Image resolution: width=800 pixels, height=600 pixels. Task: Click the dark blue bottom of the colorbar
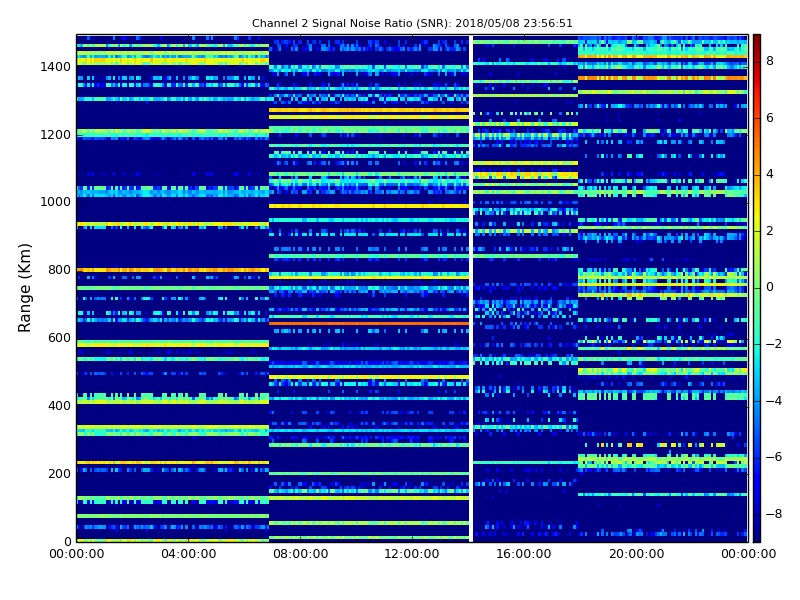pyautogui.click(x=757, y=533)
